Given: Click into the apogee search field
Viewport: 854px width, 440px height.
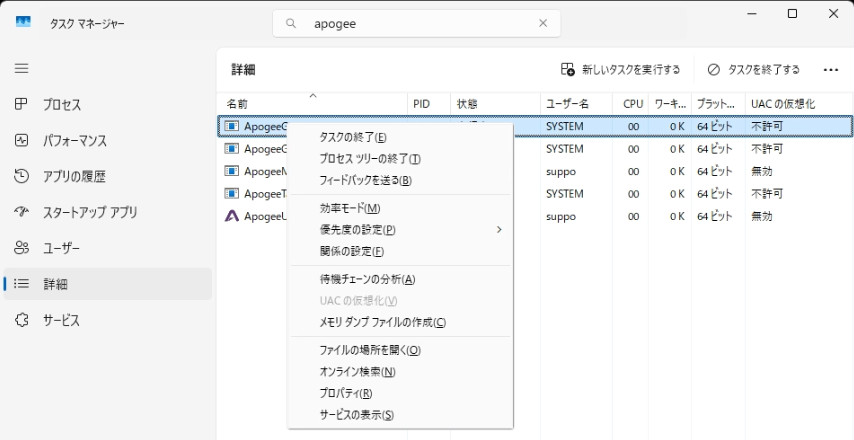Looking at the screenshot, I should 420,23.
